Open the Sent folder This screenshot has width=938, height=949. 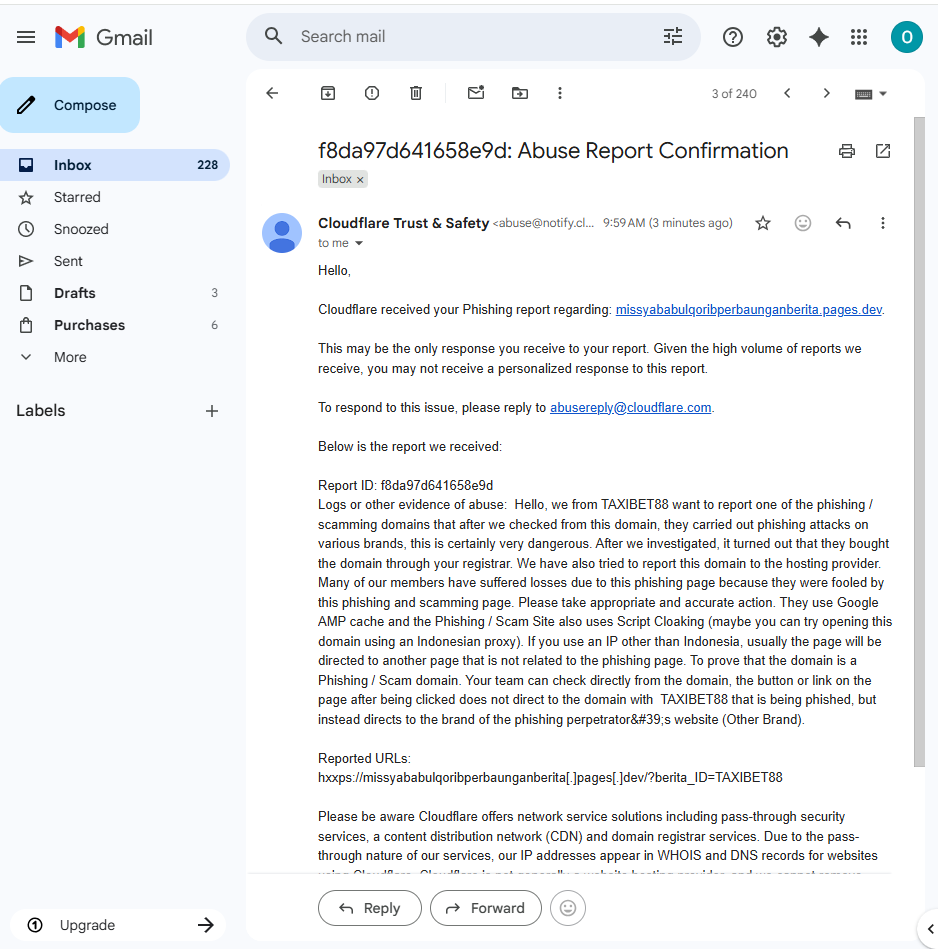pyautogui.click(x=115, y=261)
